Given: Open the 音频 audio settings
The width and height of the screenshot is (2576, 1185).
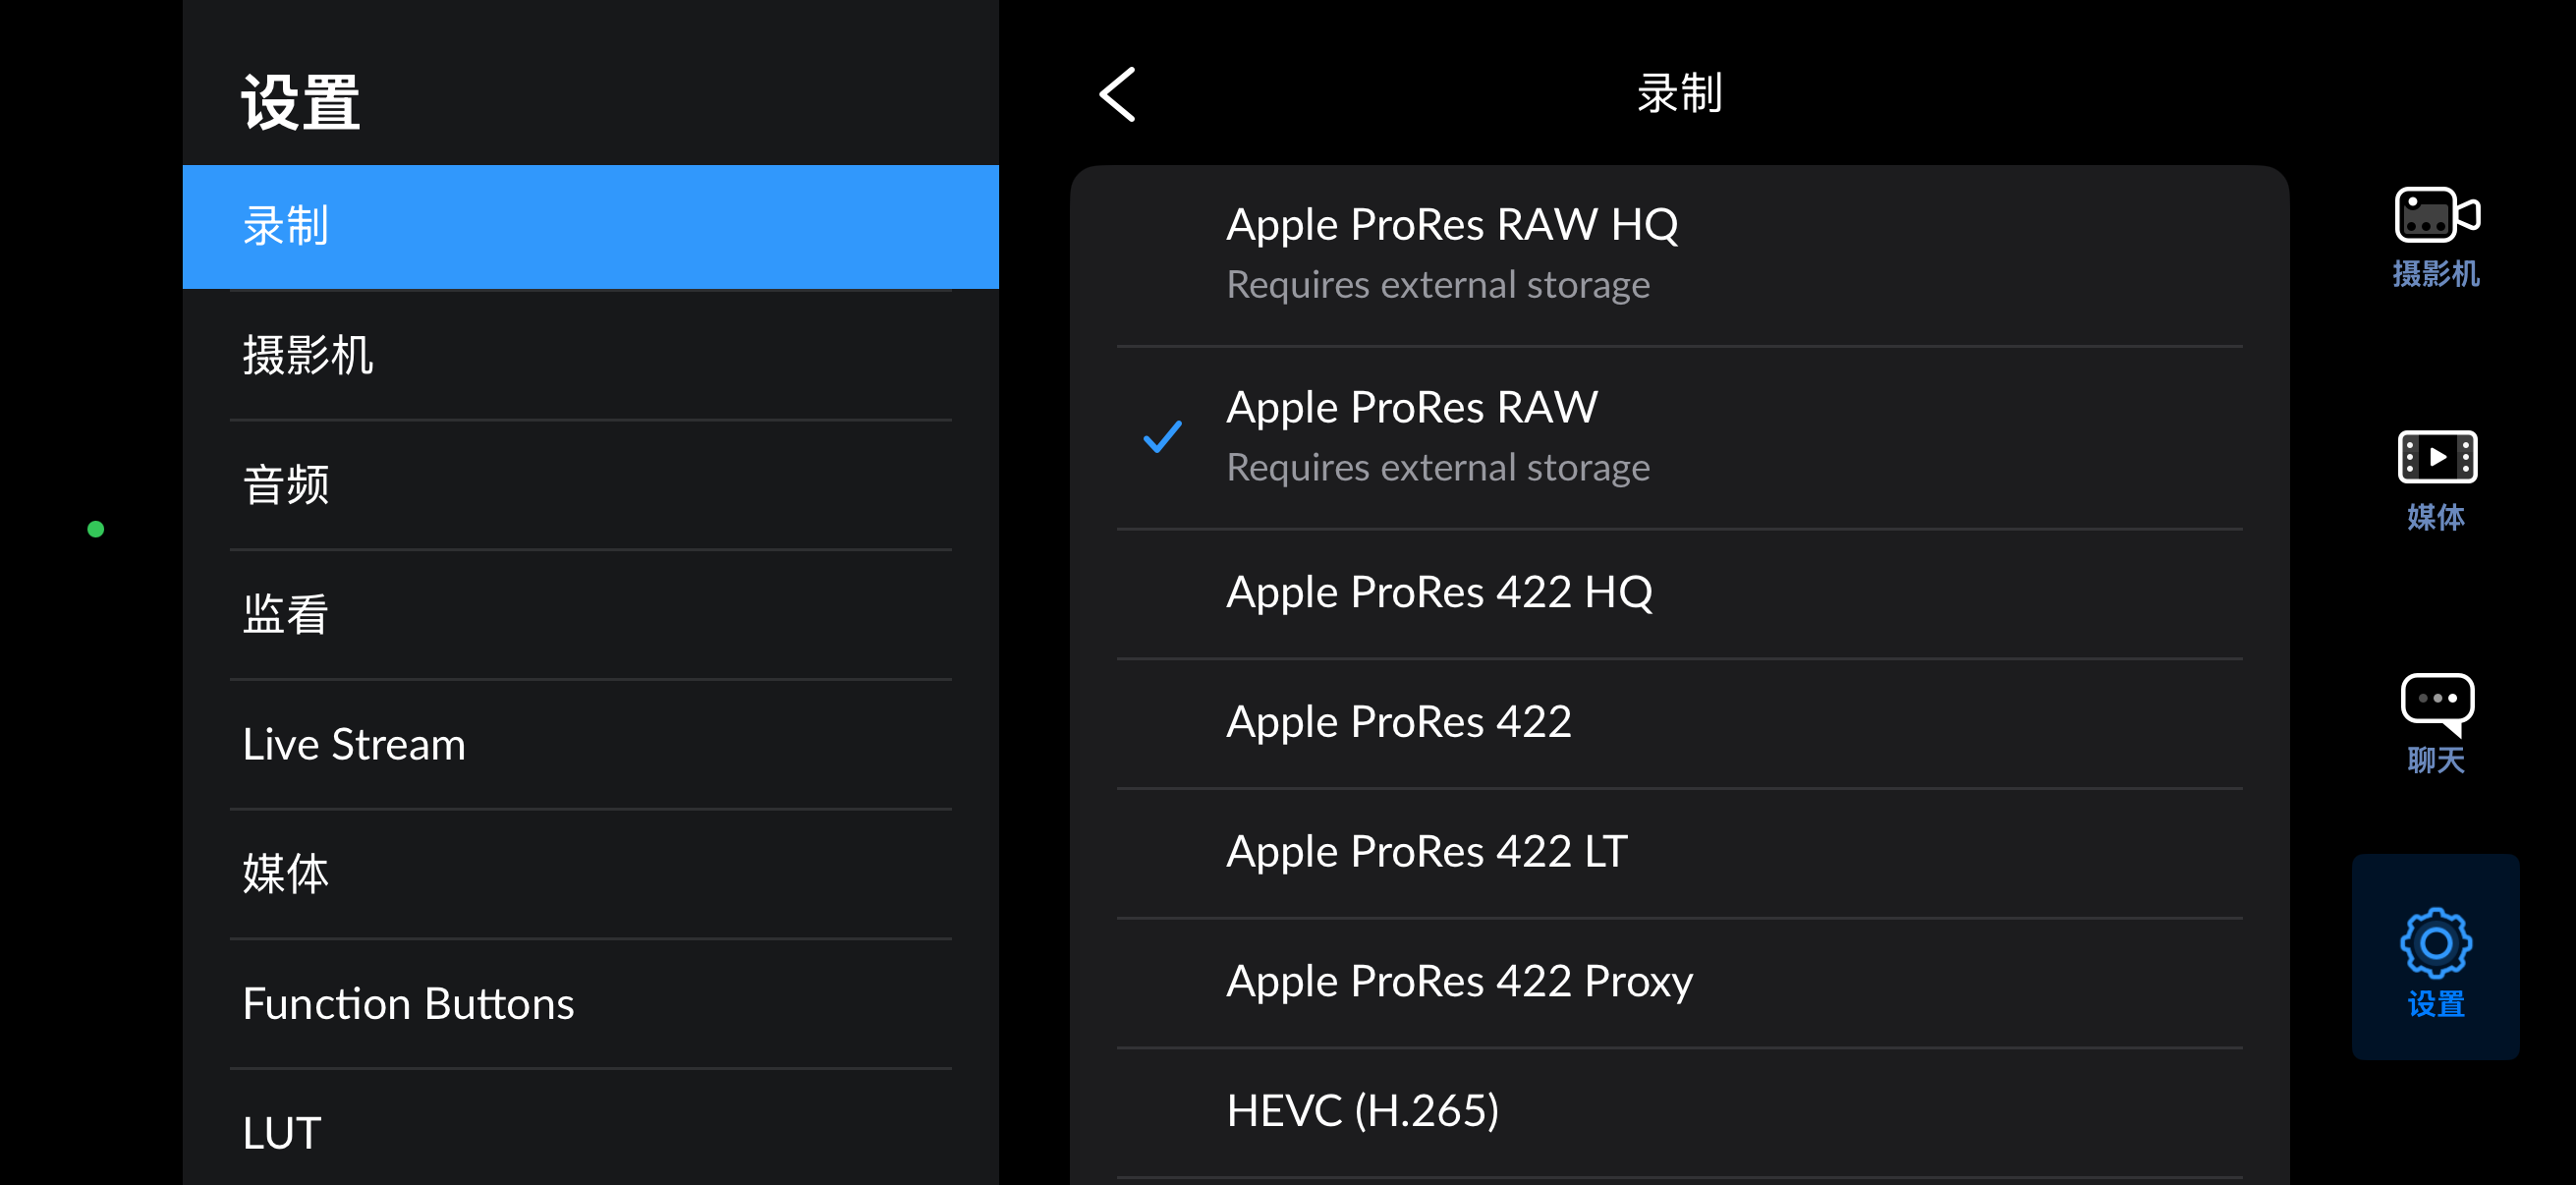Looking at the screenshot, I should (x=590, y=485).
